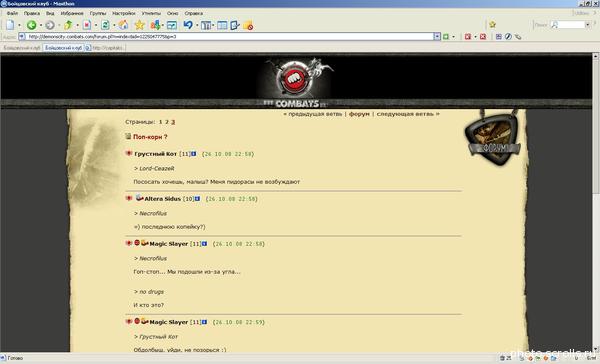Click the yellow folder block icon
Screen dimensions: 600x364
(248, 25)
